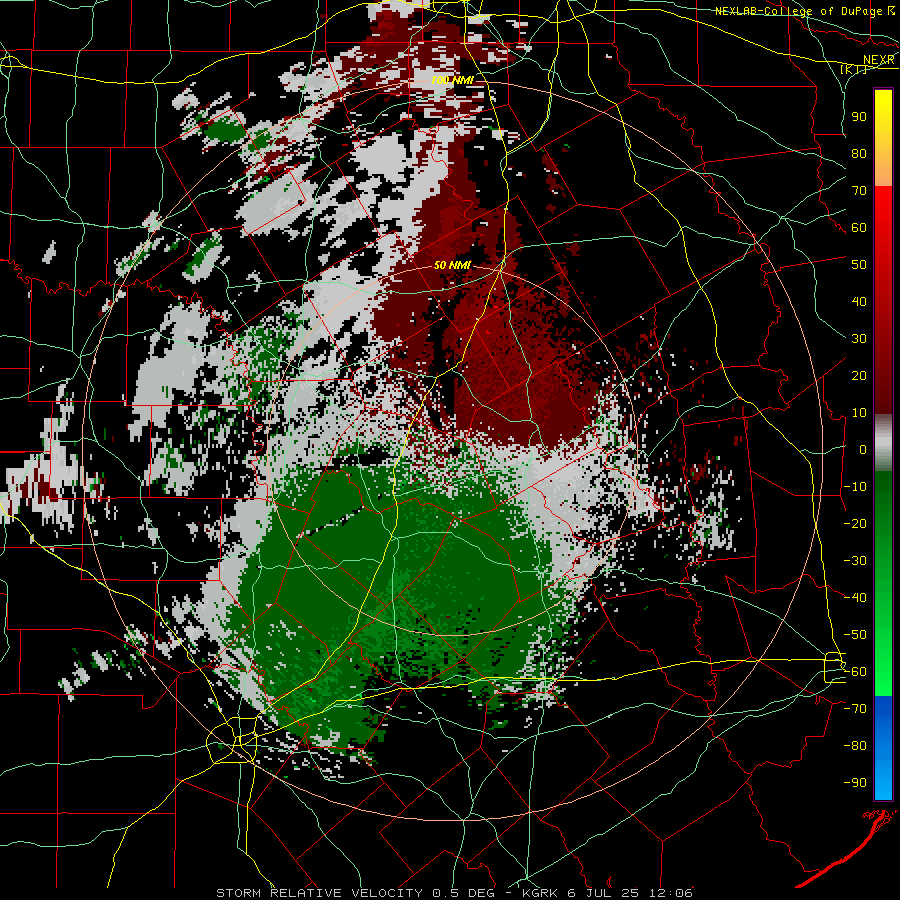Click the -60 value on the velocity scale
This screenshot has width=900, height=900.
pyautogui.click(x=855, y=672)
